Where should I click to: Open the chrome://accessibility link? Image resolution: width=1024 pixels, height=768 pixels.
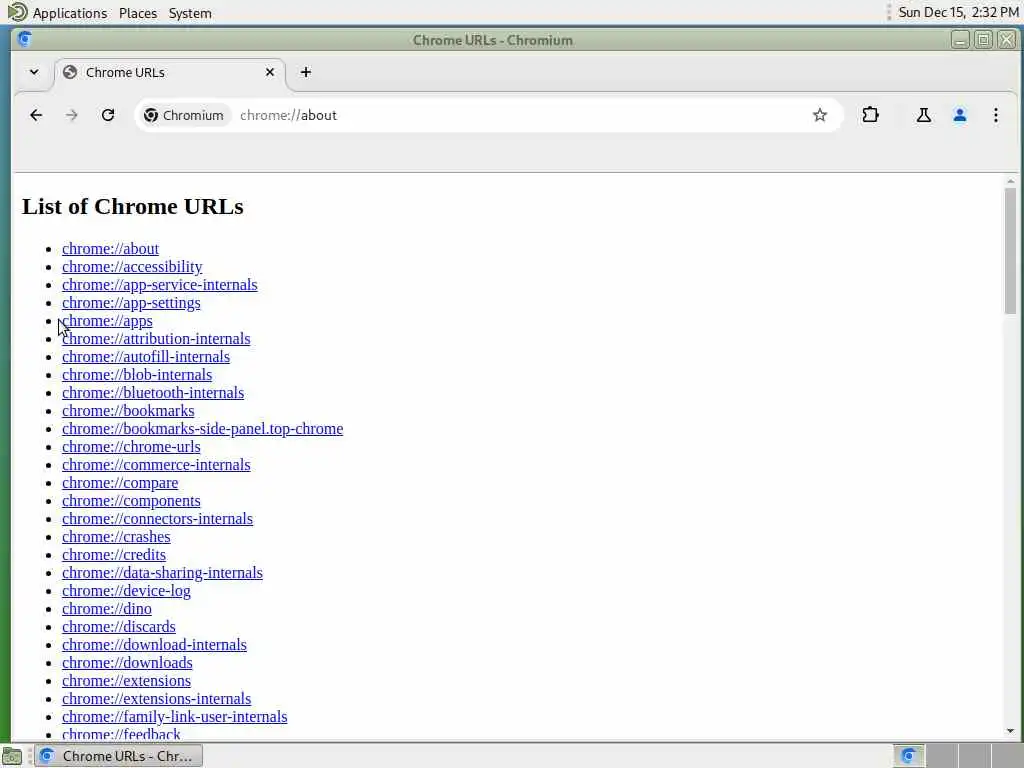click(132, 267)
